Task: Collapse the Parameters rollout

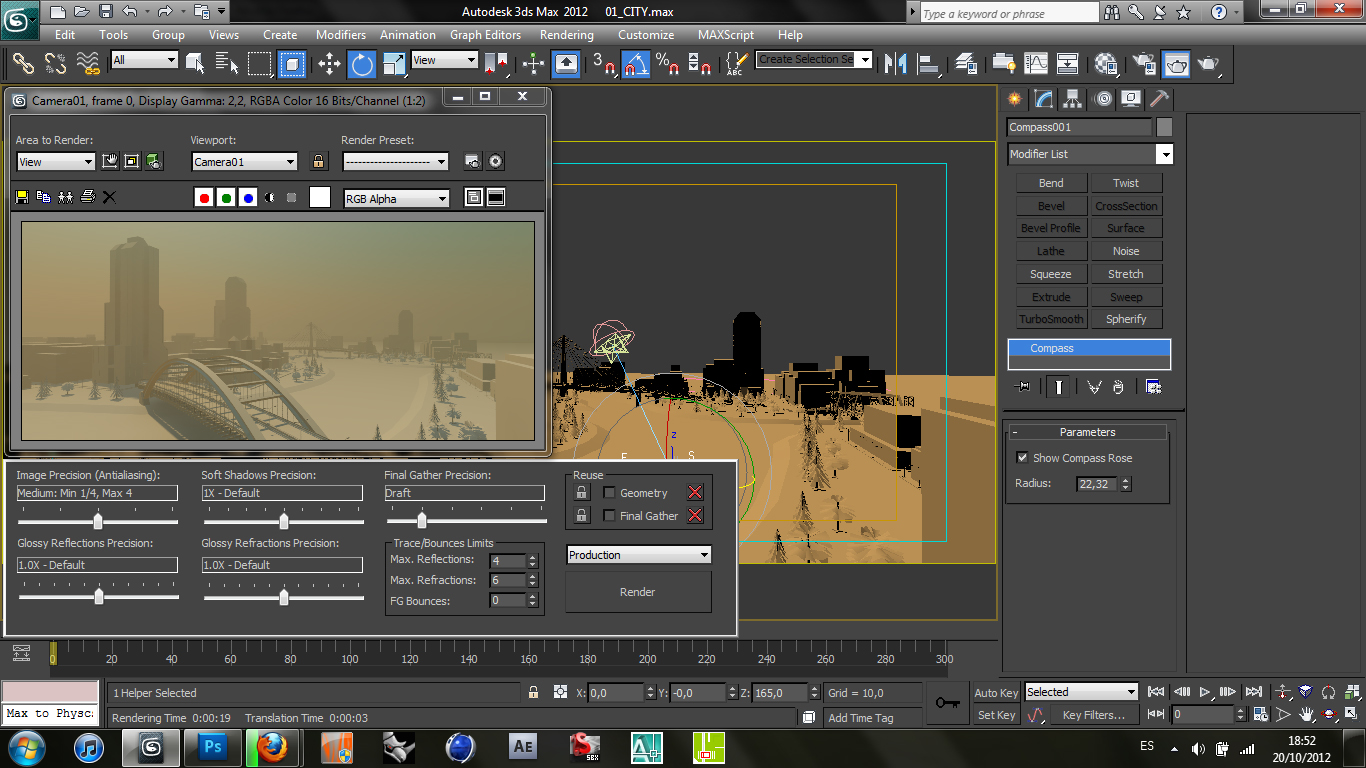Action: coord(1087,432)
